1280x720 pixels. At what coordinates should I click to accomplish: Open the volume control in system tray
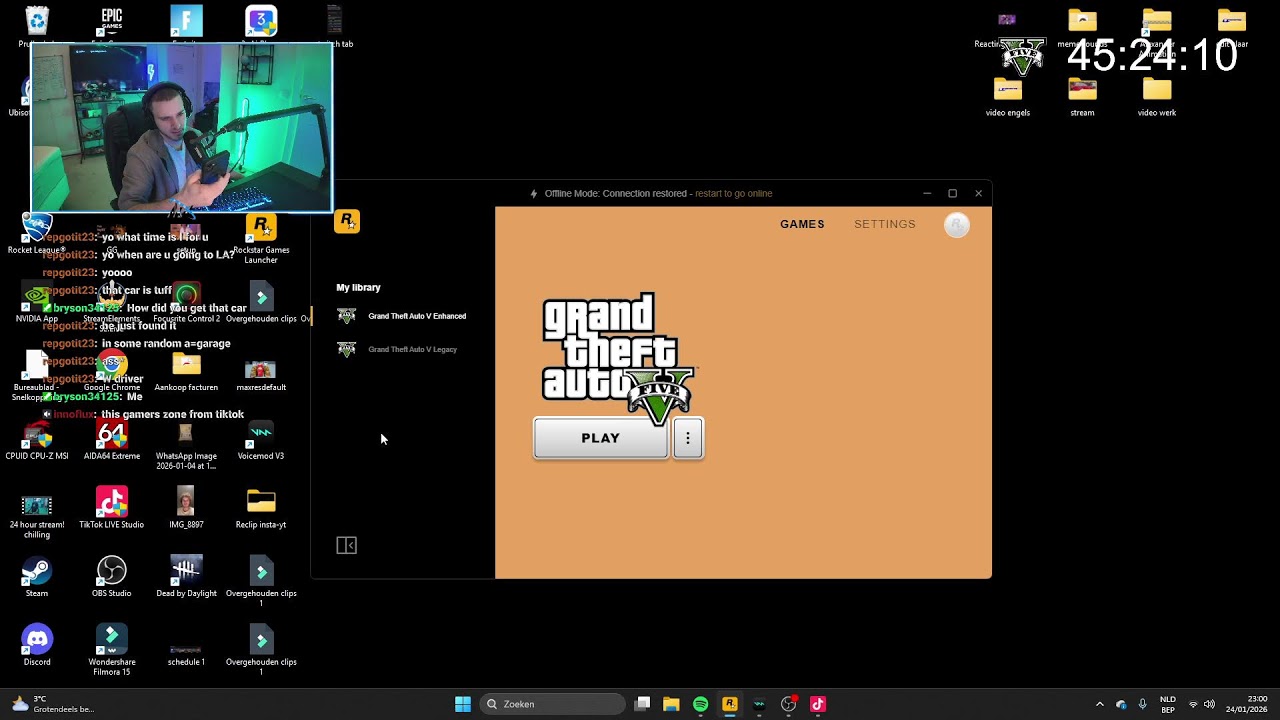click(1210, 704)
